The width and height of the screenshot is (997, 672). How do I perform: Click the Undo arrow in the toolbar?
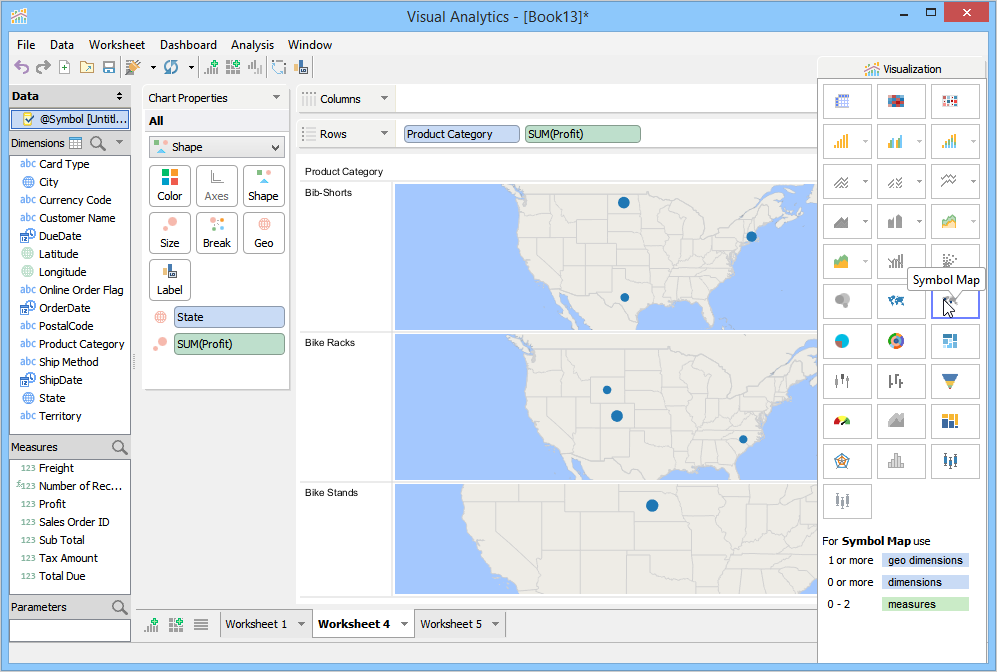(x=21, y=67)
